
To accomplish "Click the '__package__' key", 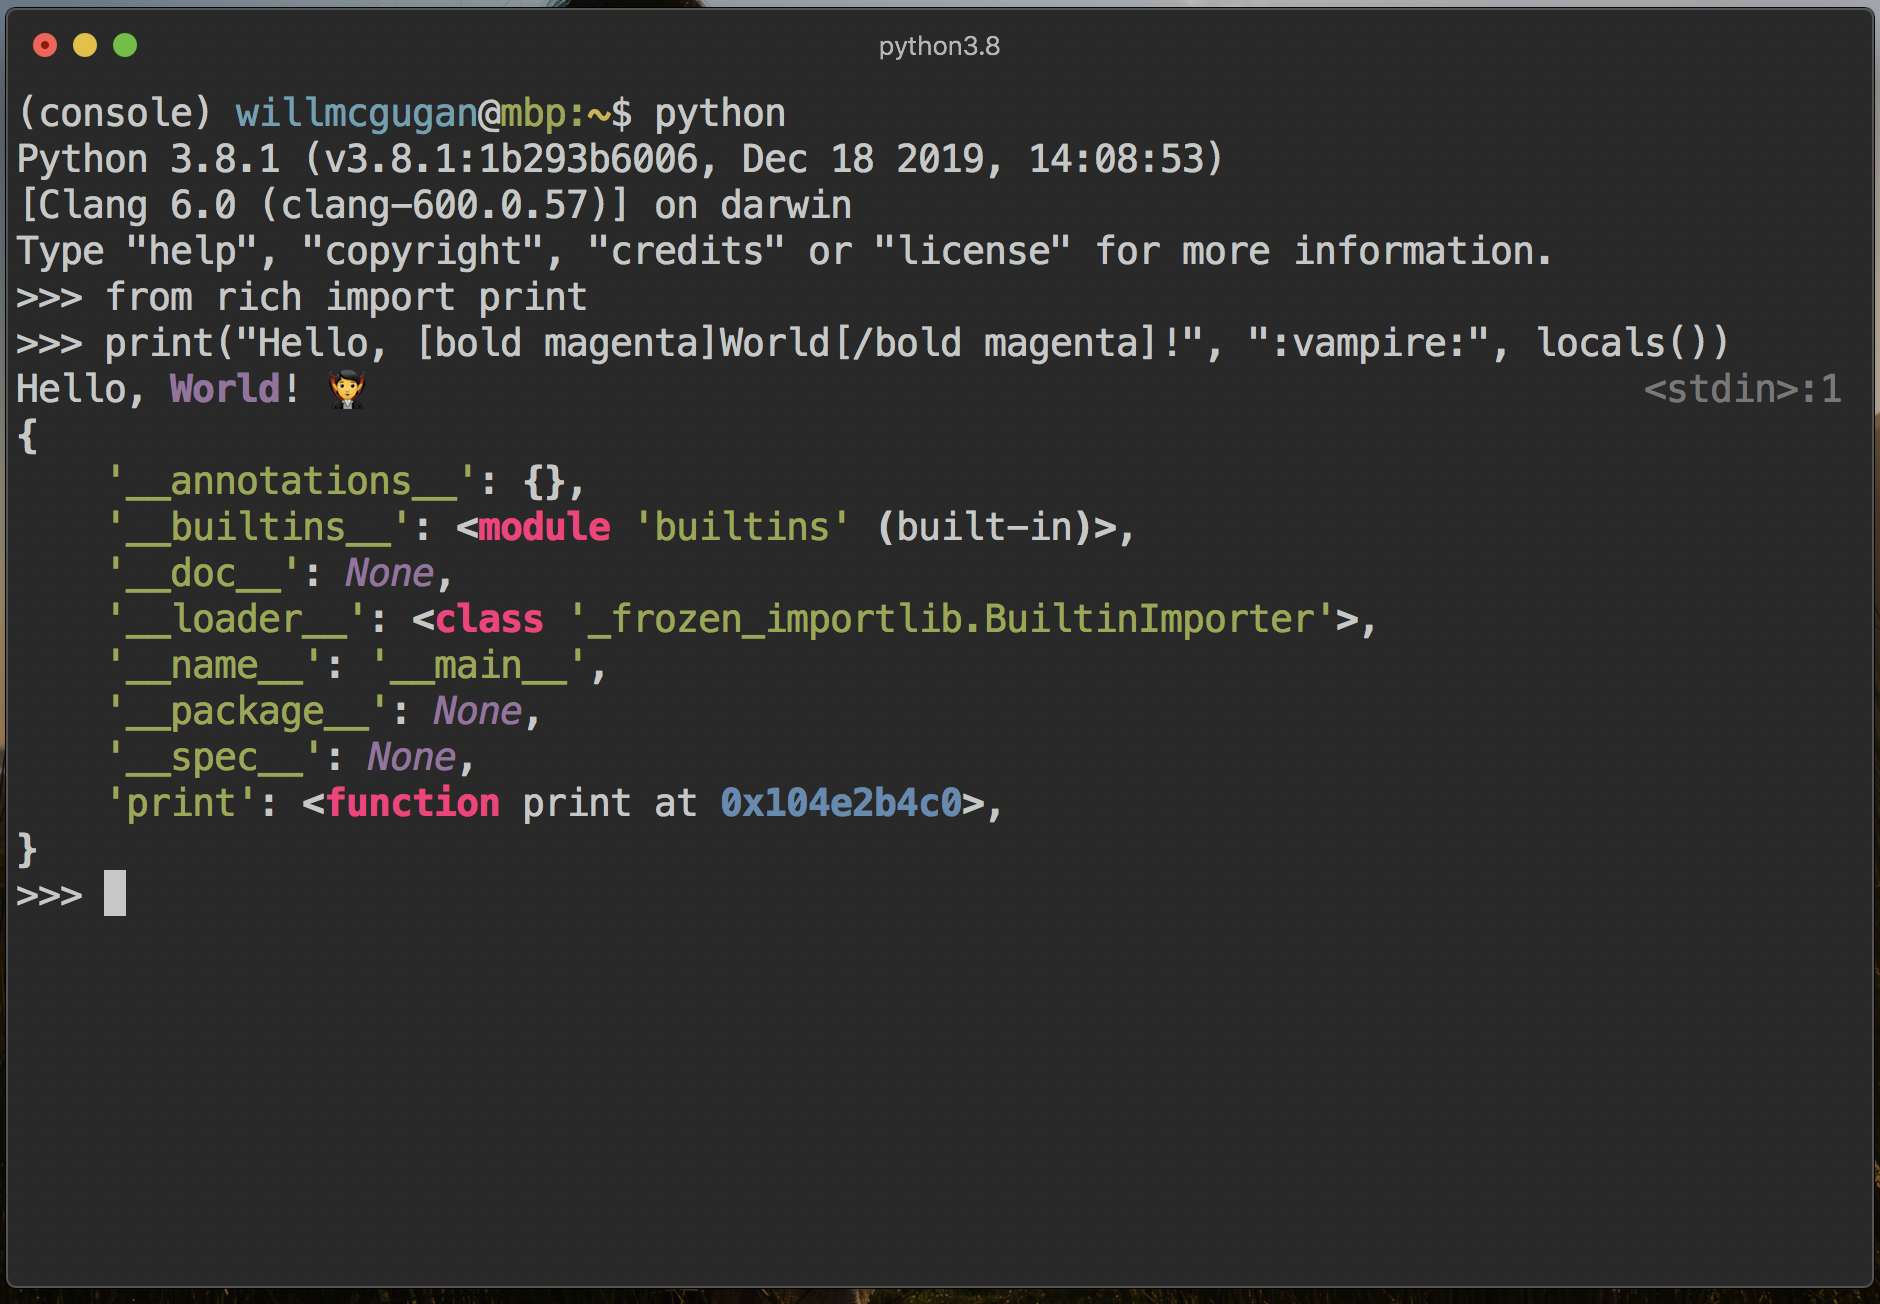I will [x=247, y=711].
